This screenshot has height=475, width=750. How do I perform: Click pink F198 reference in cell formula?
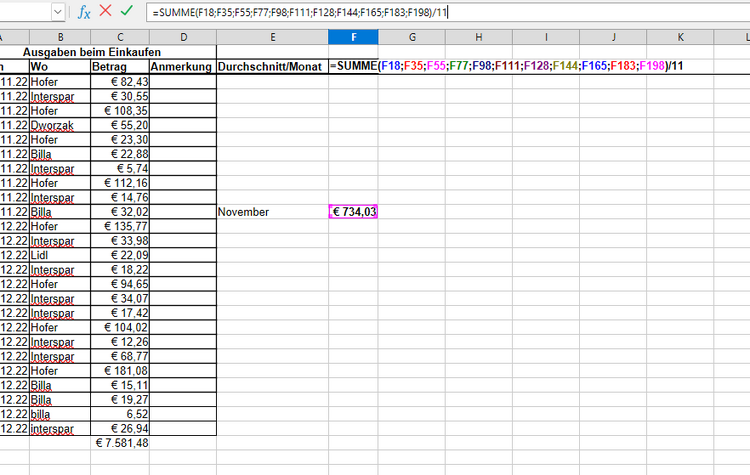click(653, 66)
